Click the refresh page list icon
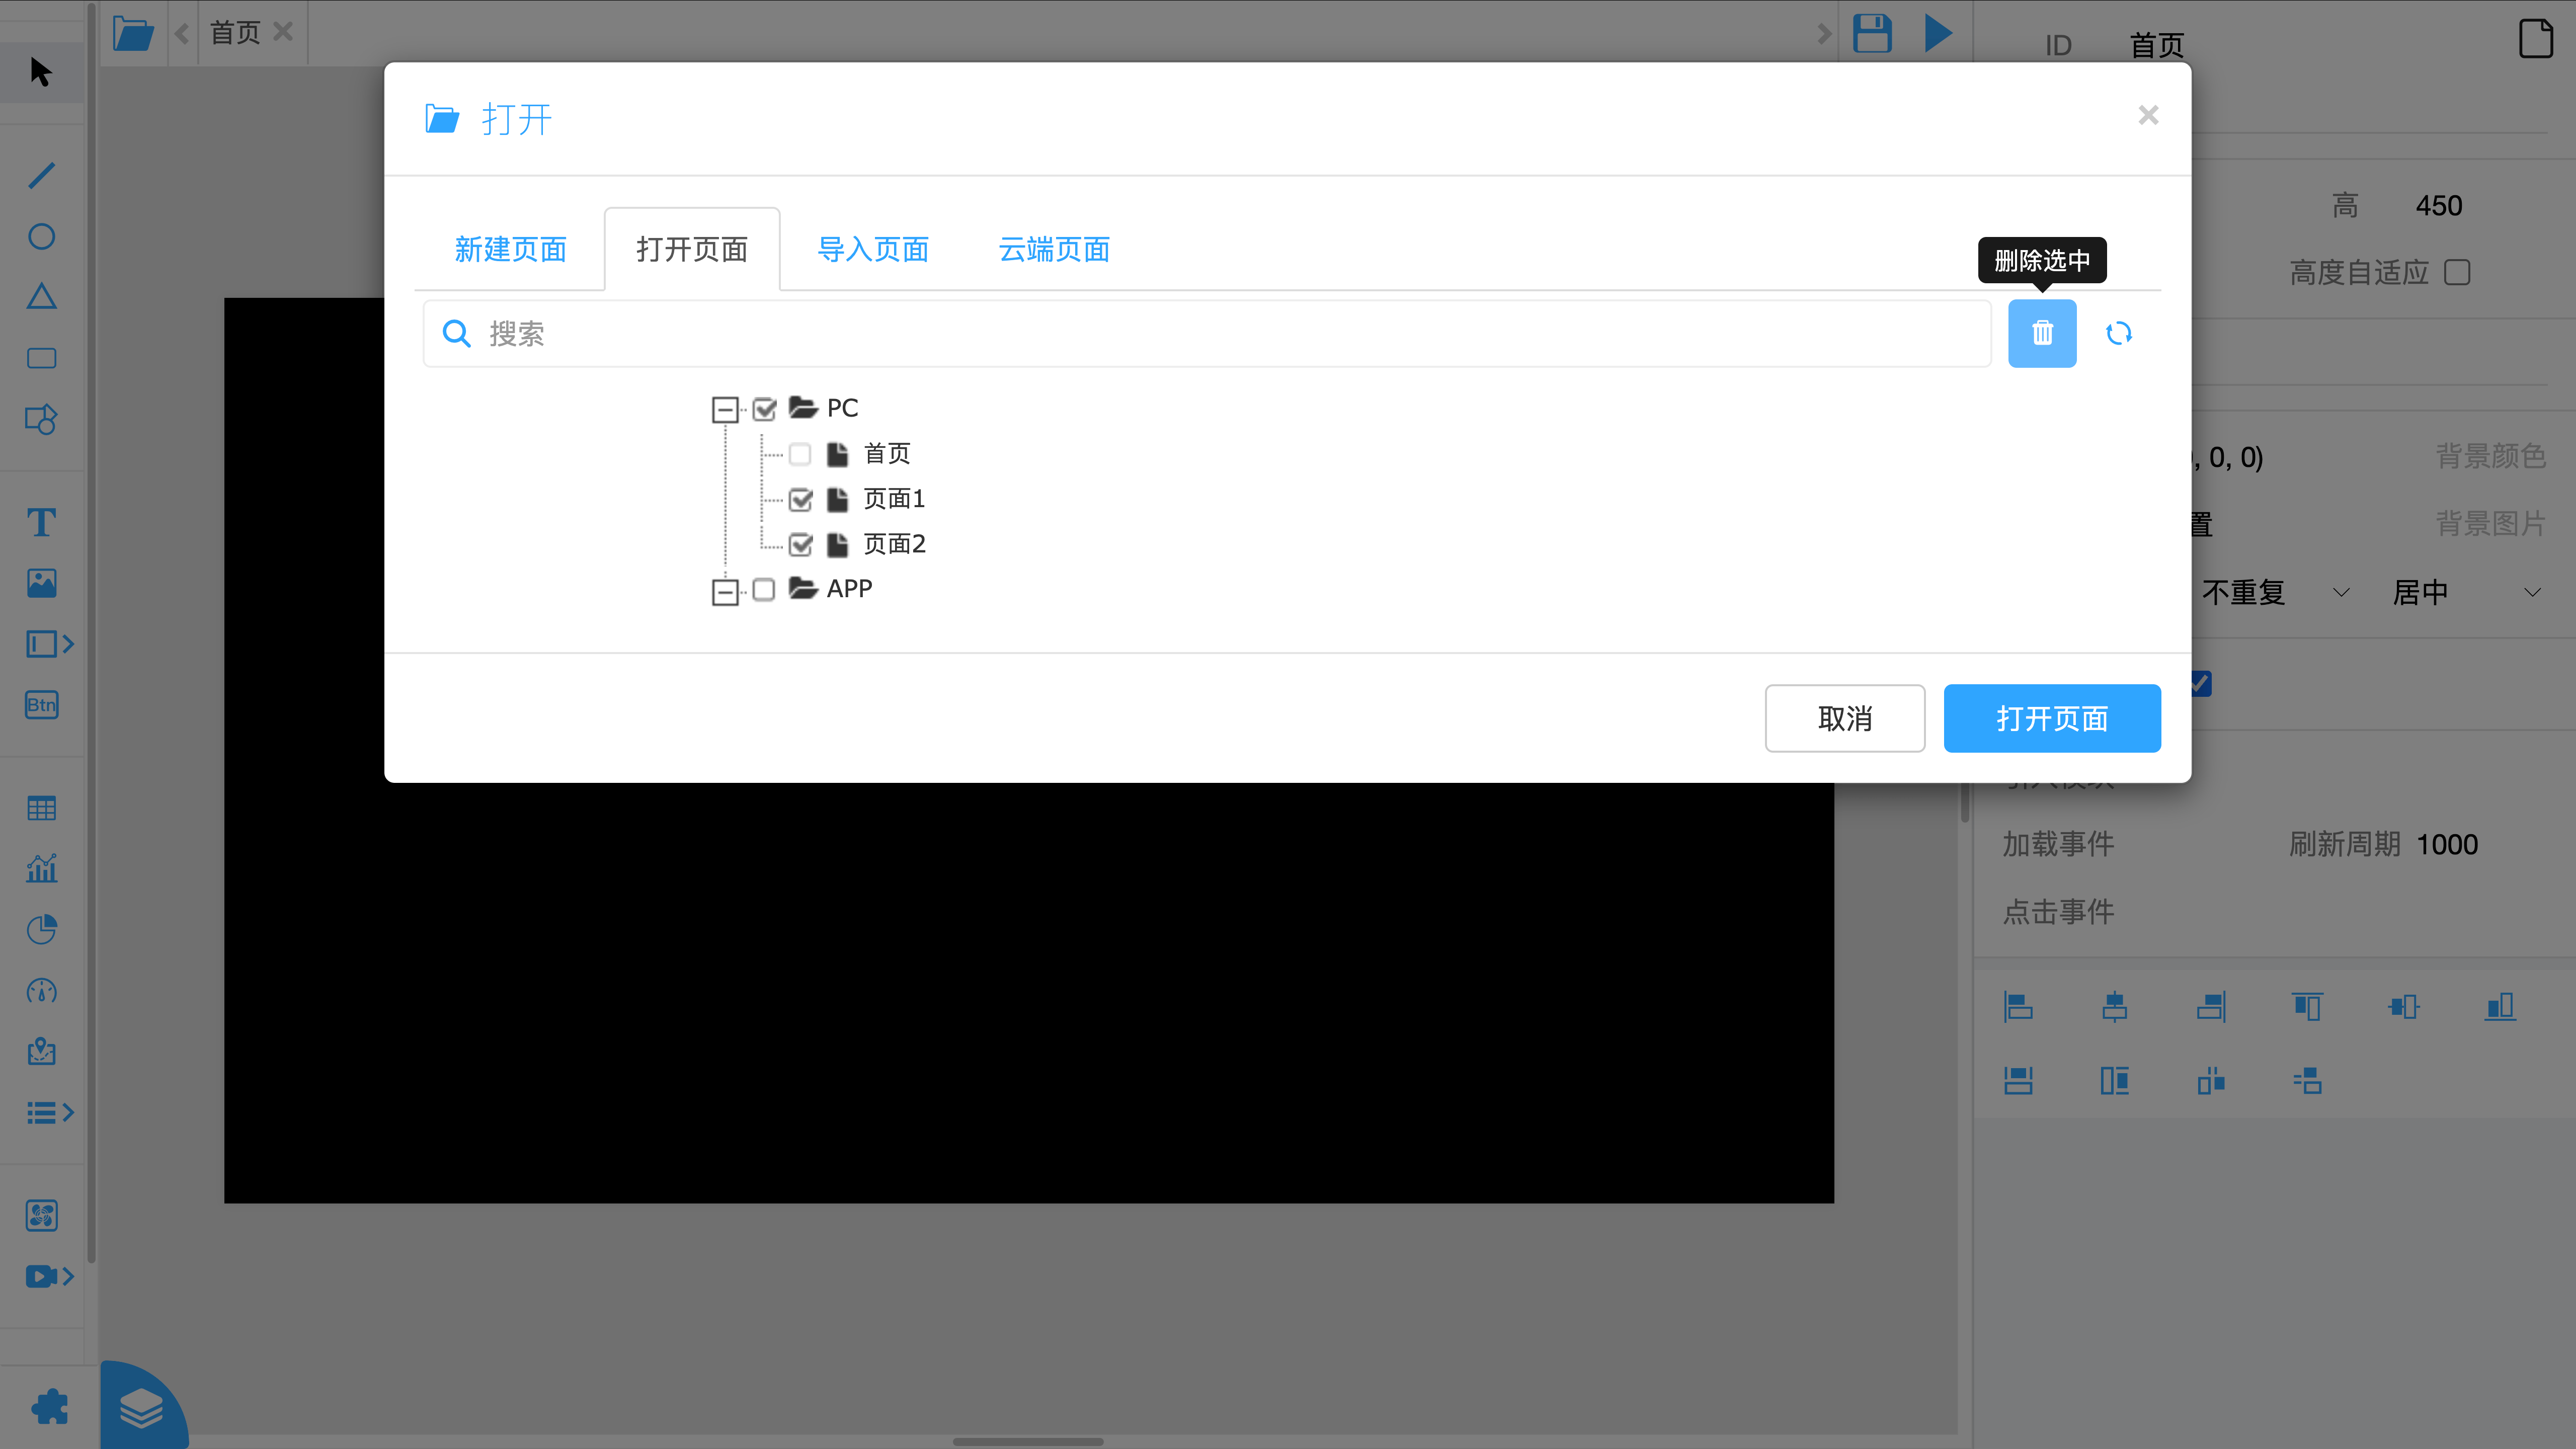Screen dimensions: 2576x1449 [x=2118, y=333]
